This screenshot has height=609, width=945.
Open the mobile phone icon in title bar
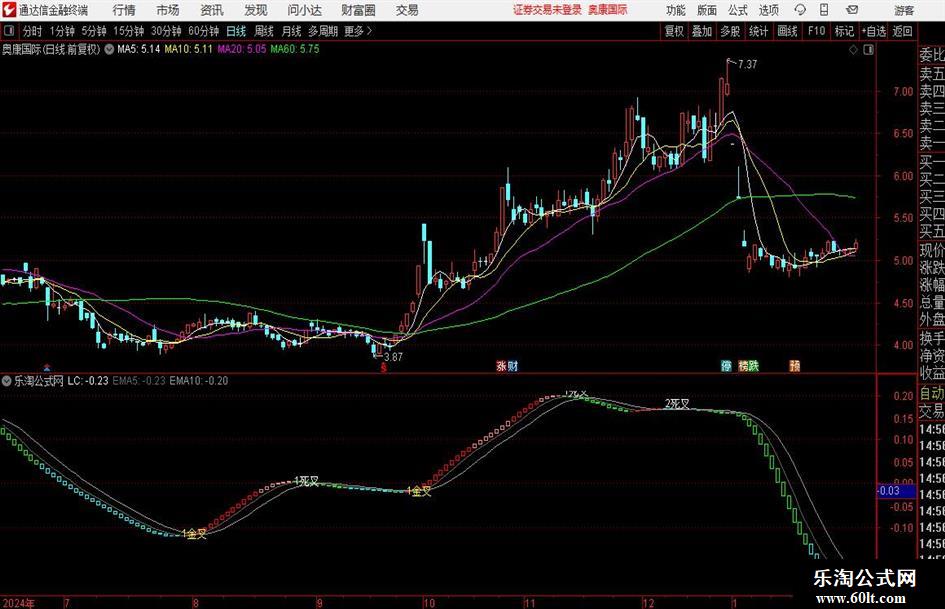(x=824, y=10)
